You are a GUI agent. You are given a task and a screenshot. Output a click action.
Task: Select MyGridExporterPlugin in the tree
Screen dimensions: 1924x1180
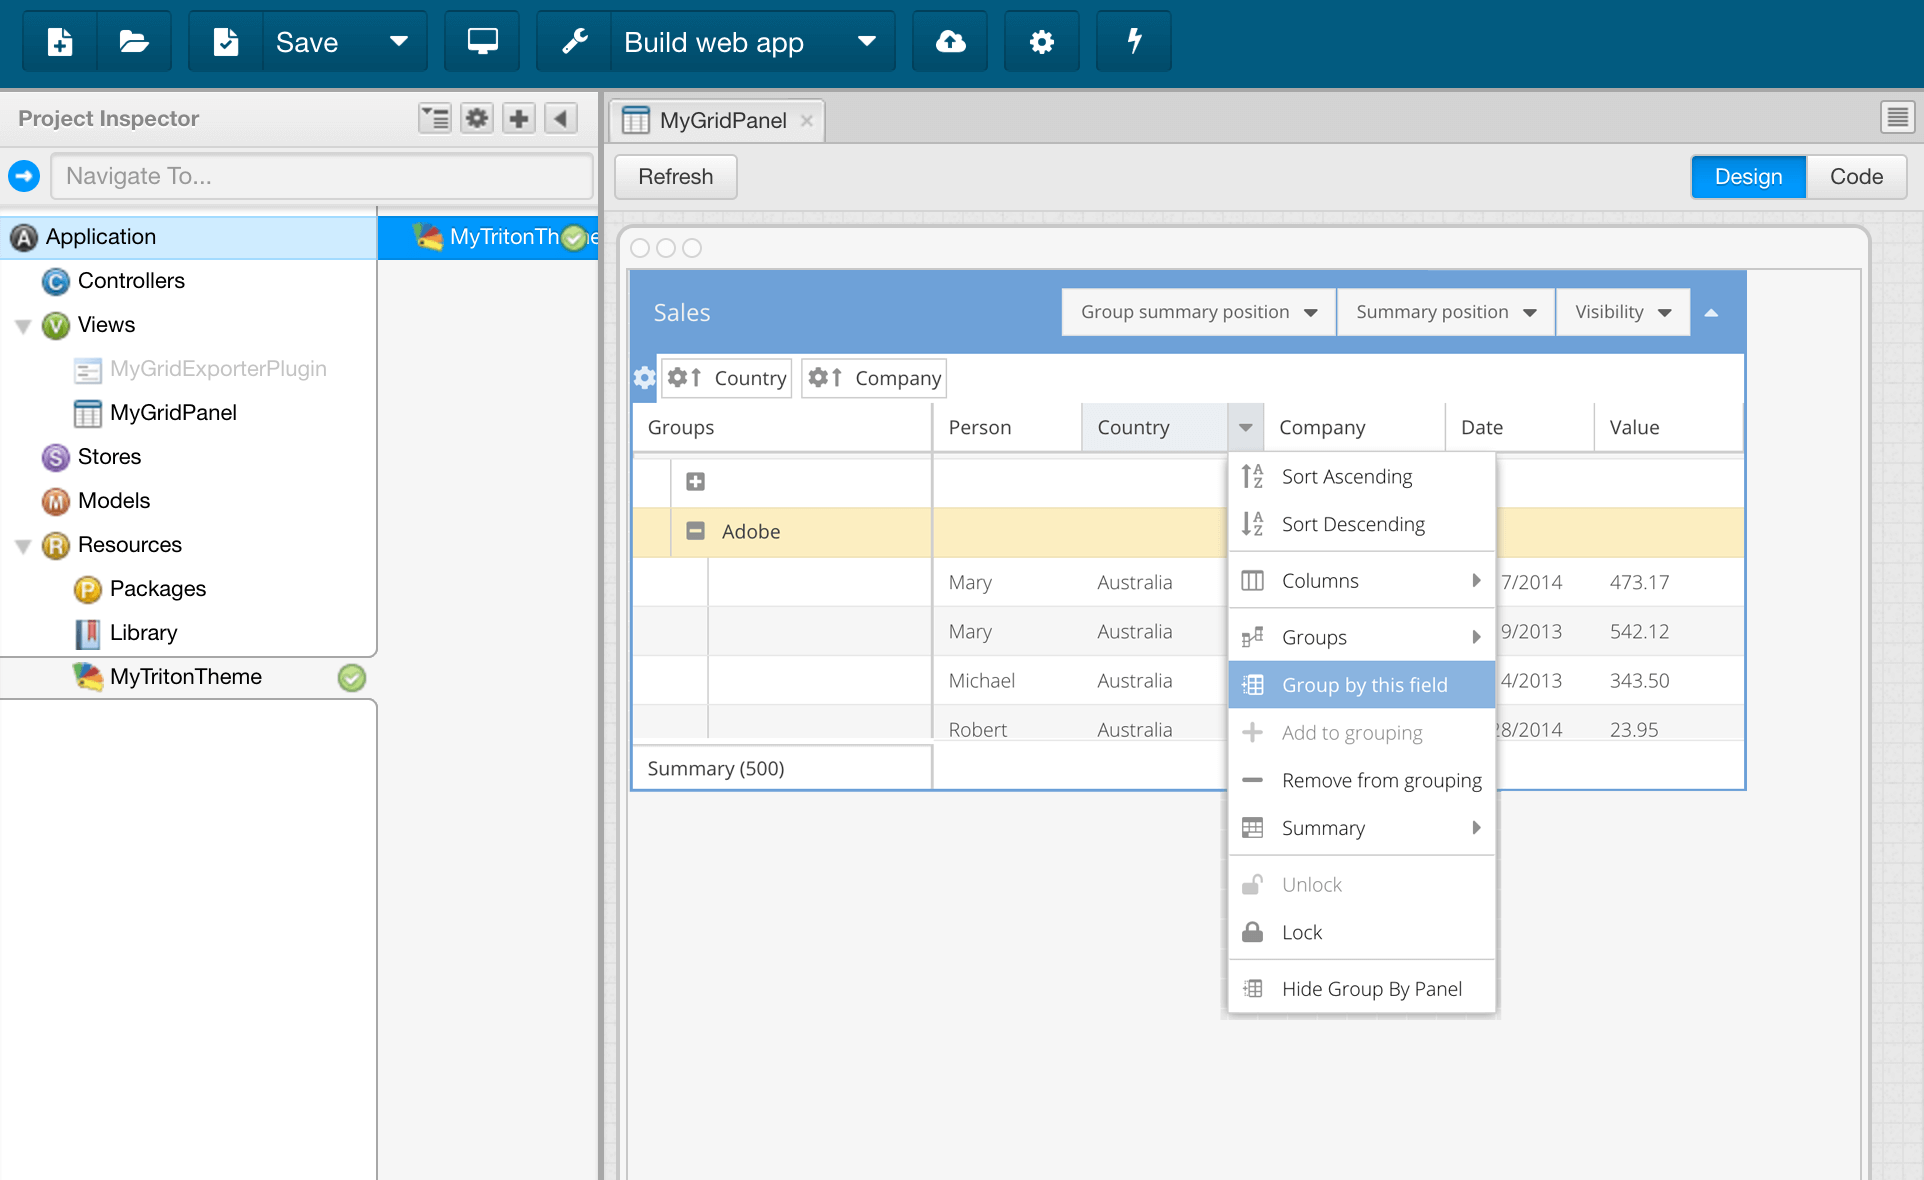(x=218, y=369)
